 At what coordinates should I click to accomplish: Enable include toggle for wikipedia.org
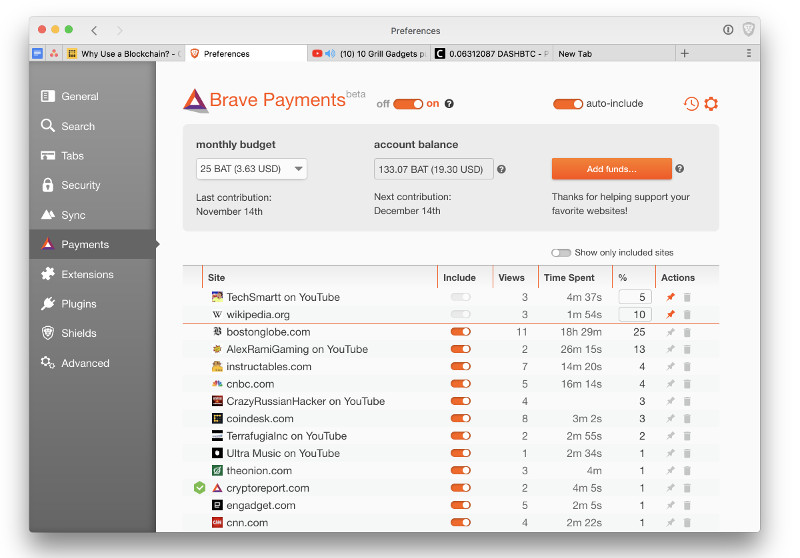tap(460, 314)
